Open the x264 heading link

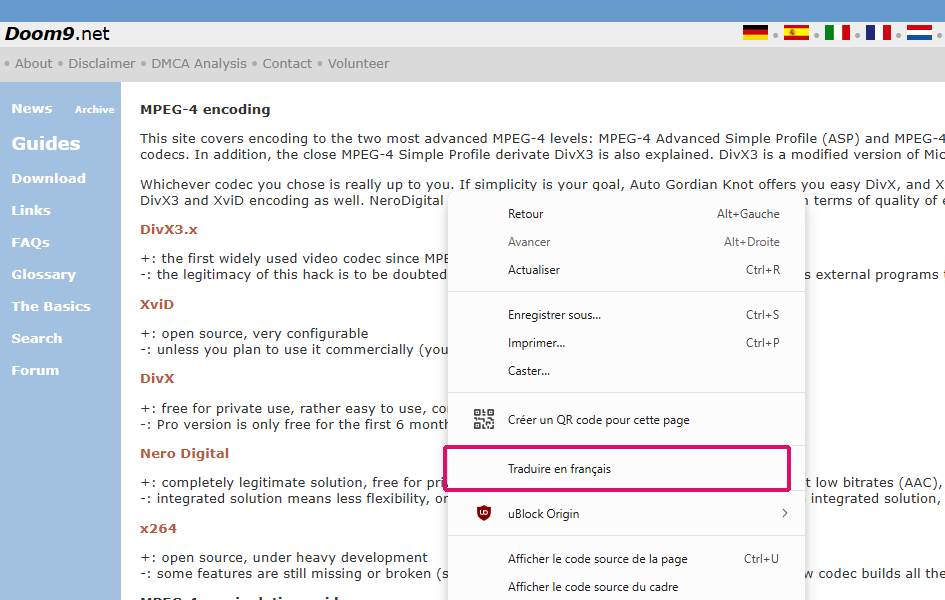(159, 528)
